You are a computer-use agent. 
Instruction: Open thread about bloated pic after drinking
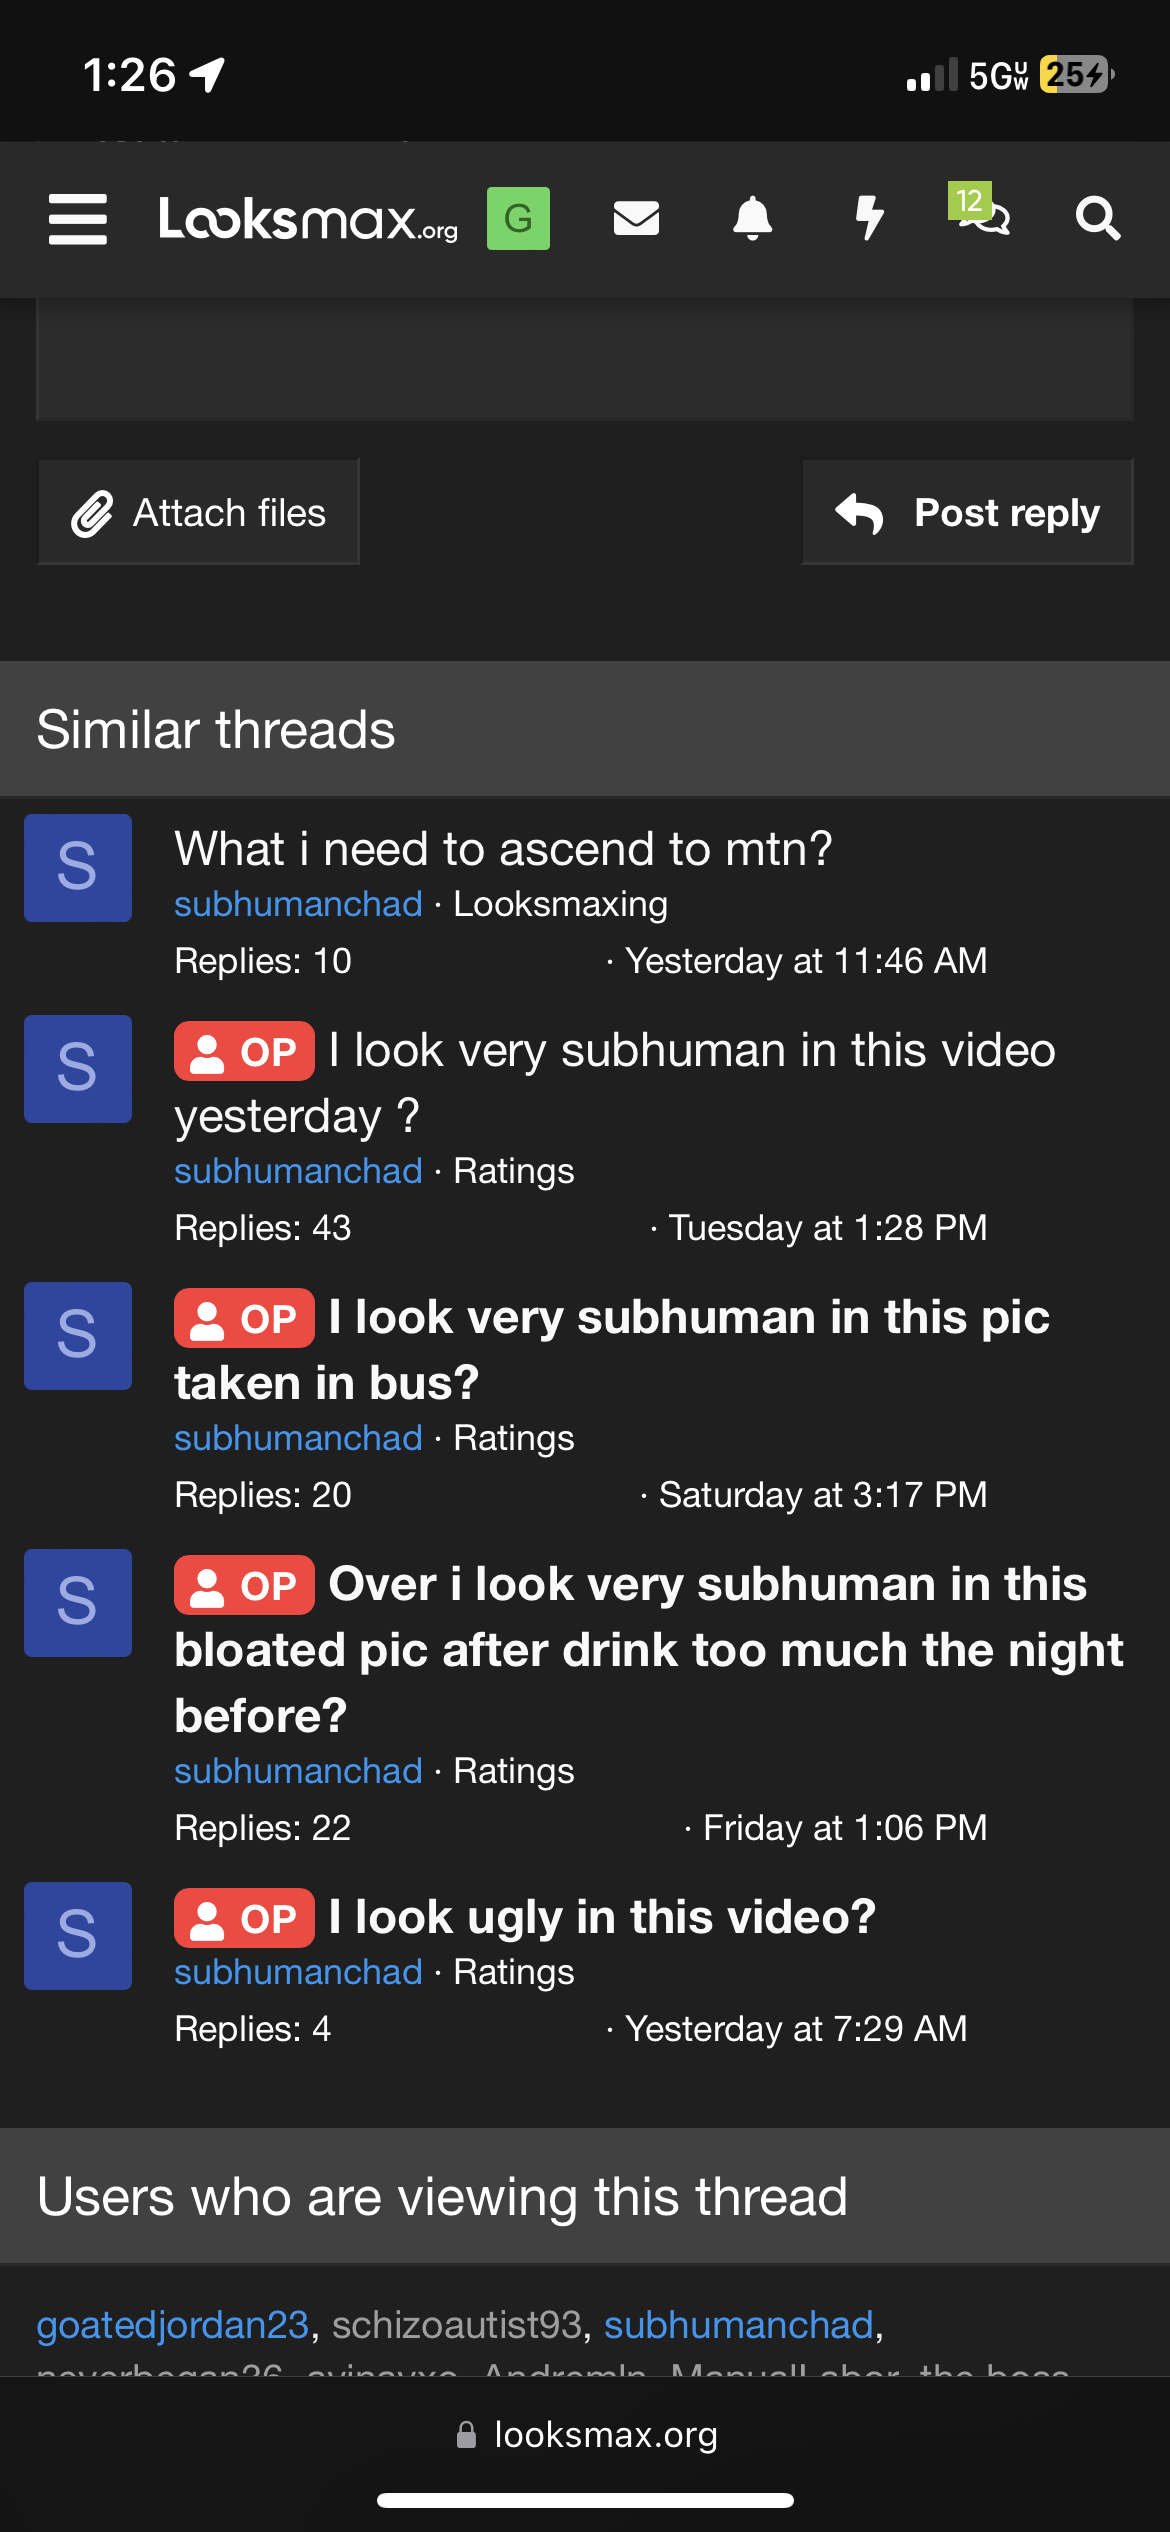tap(649, 1650)
